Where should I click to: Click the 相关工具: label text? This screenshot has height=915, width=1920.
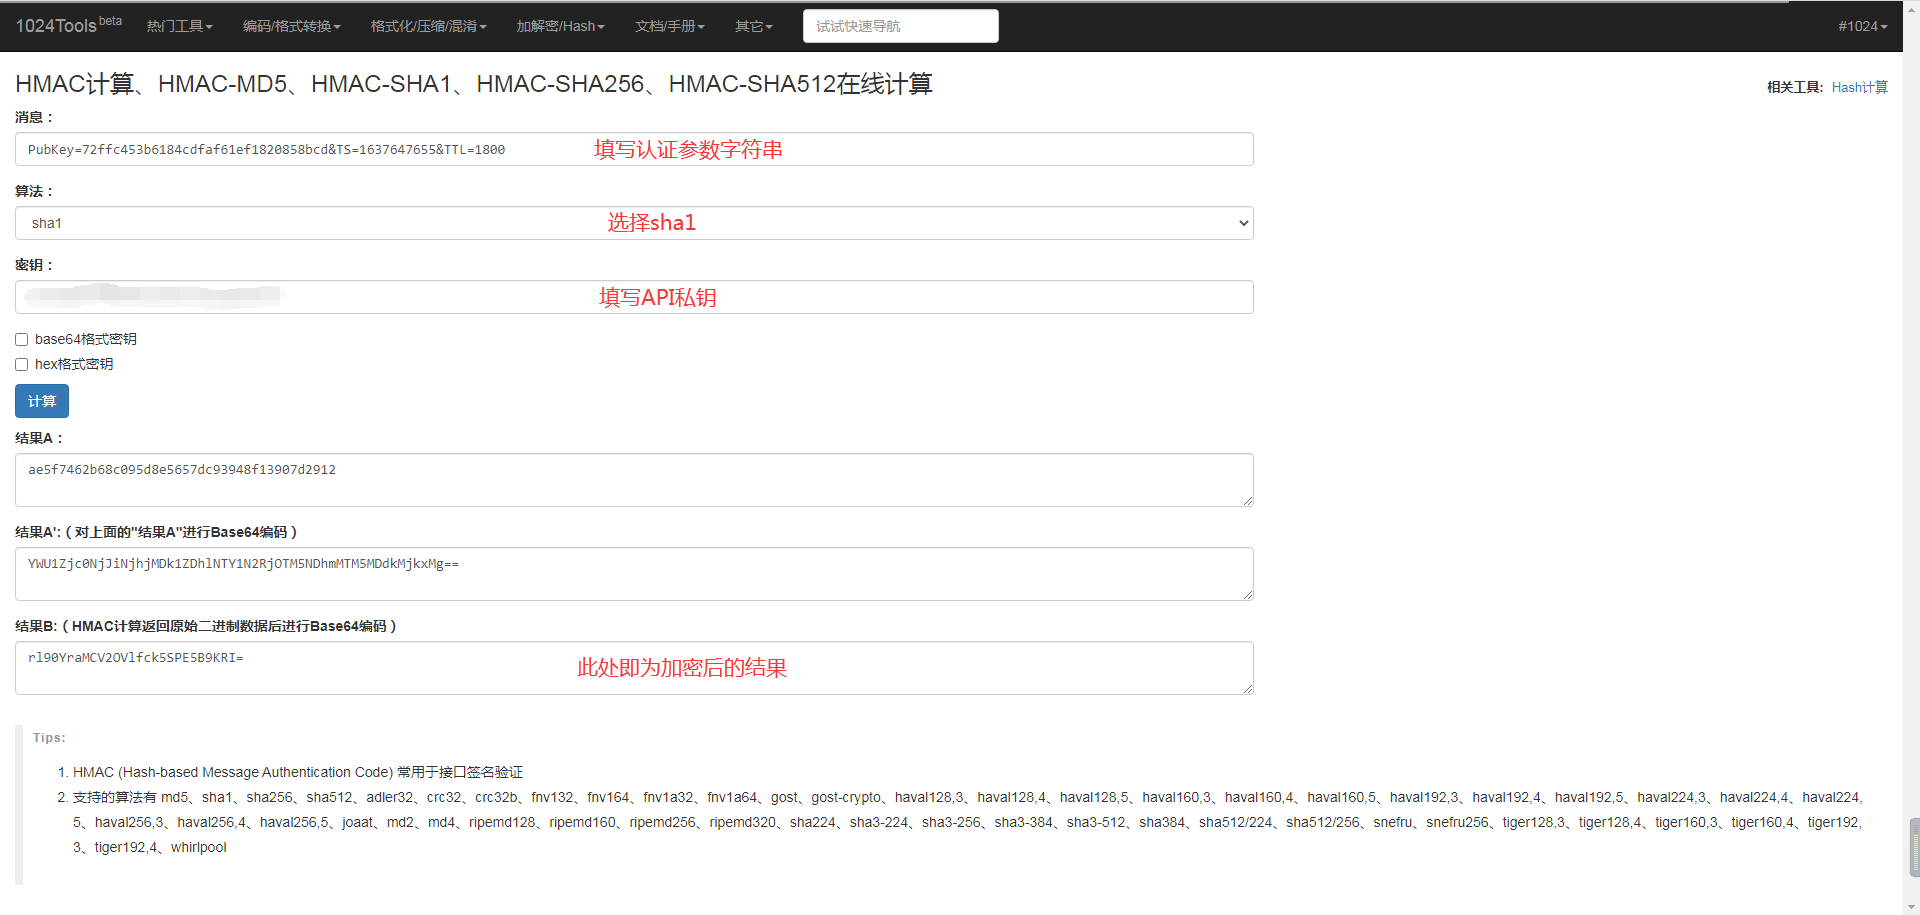point(1795,87)
